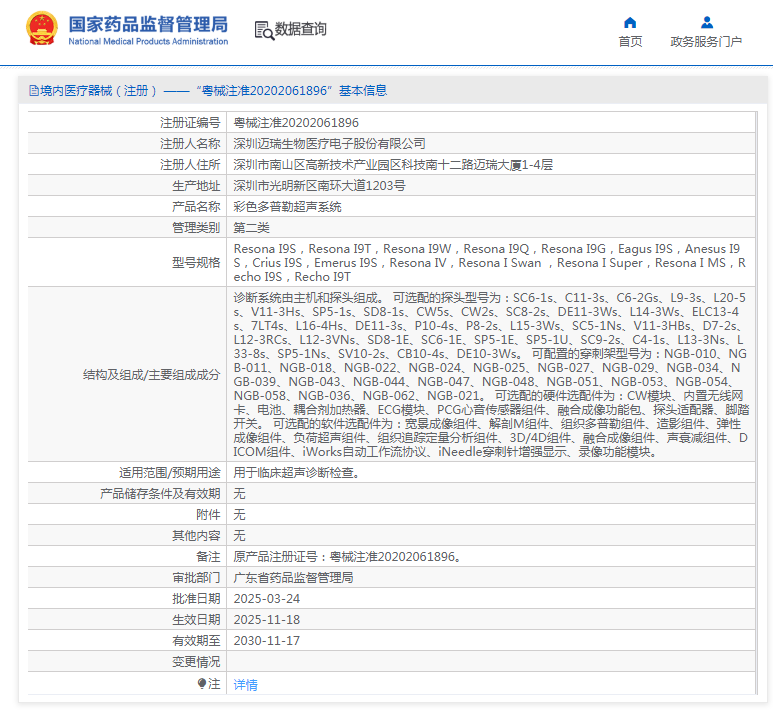Go to the 首页 text label

click(630, 42)
